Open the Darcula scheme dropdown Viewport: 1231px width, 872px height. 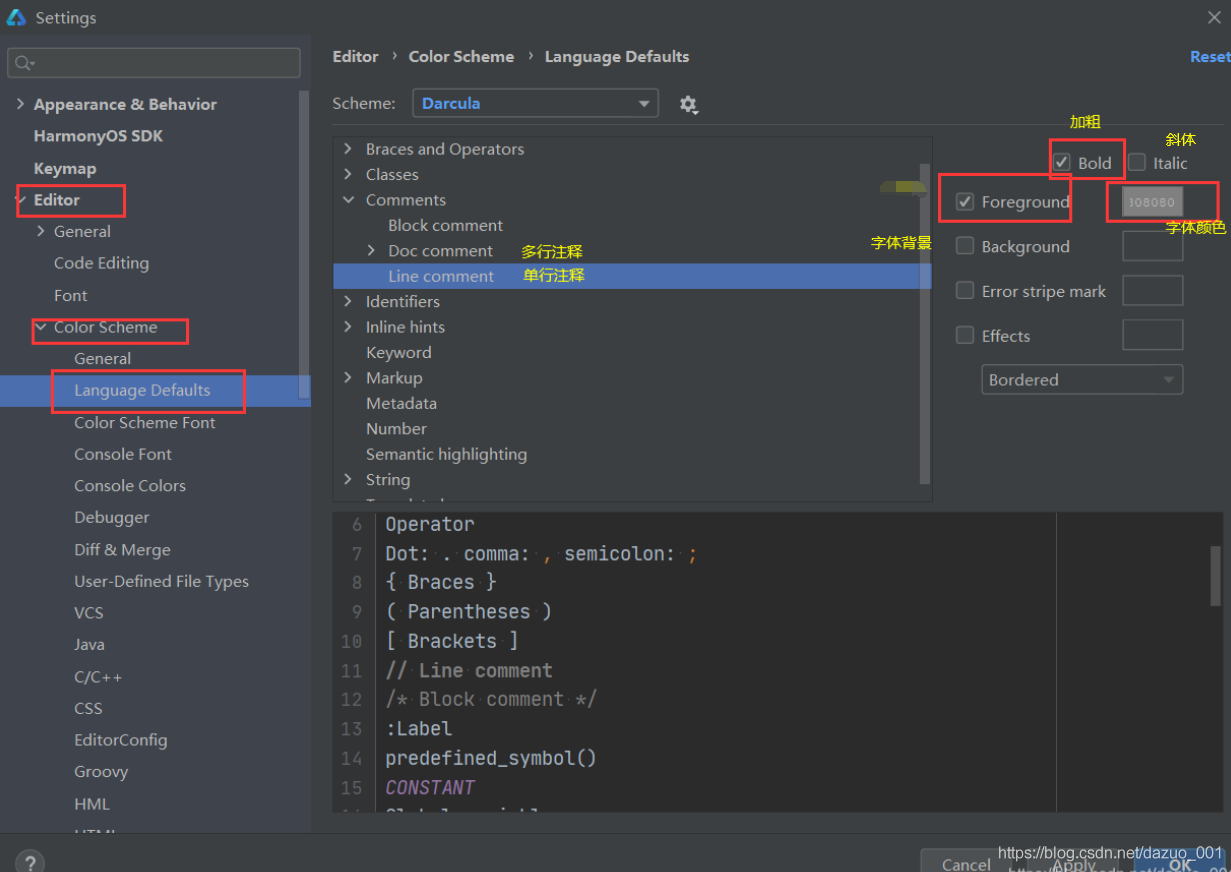click(535, 103)
